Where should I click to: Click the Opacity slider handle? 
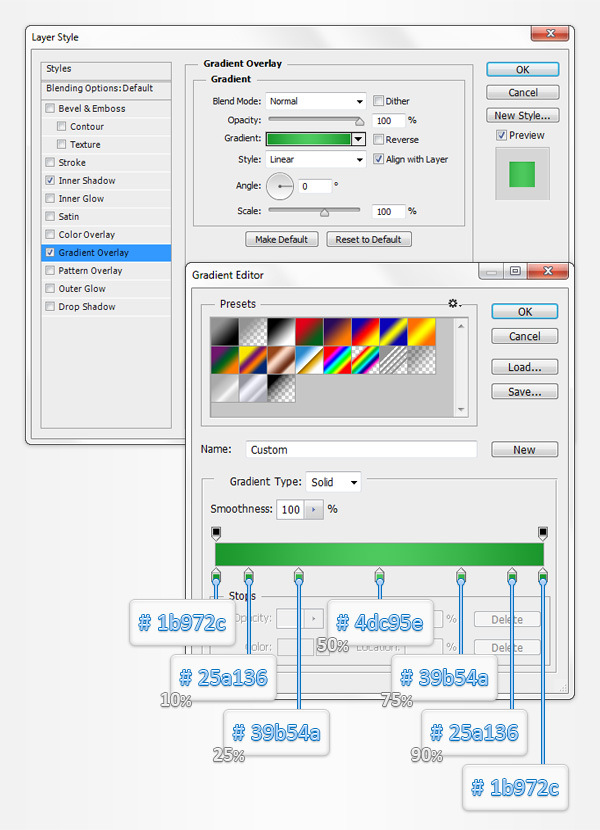[x=359, y=122]
